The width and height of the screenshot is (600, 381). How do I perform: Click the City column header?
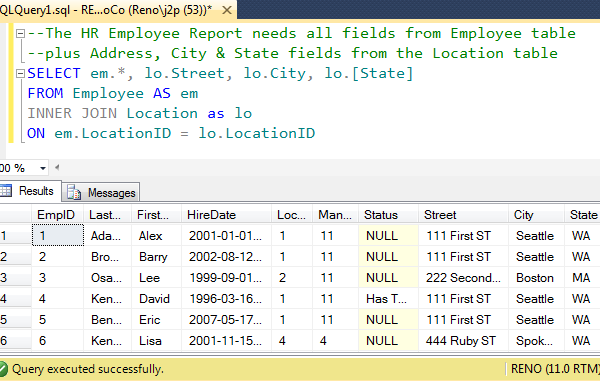(536, 215)
